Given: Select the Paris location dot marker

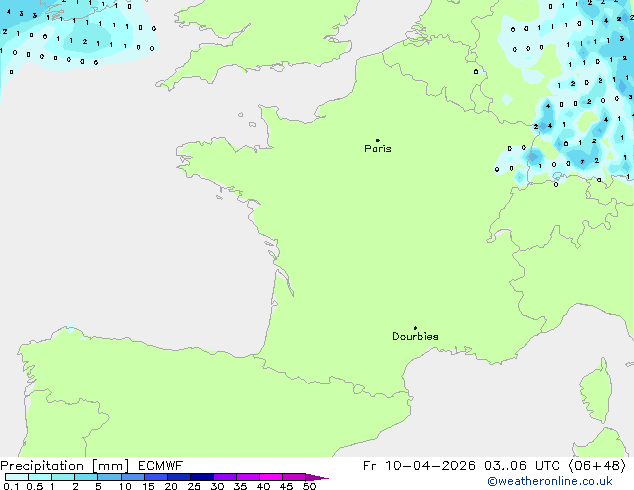Looking at the screenshot, I should pos(378,140).
